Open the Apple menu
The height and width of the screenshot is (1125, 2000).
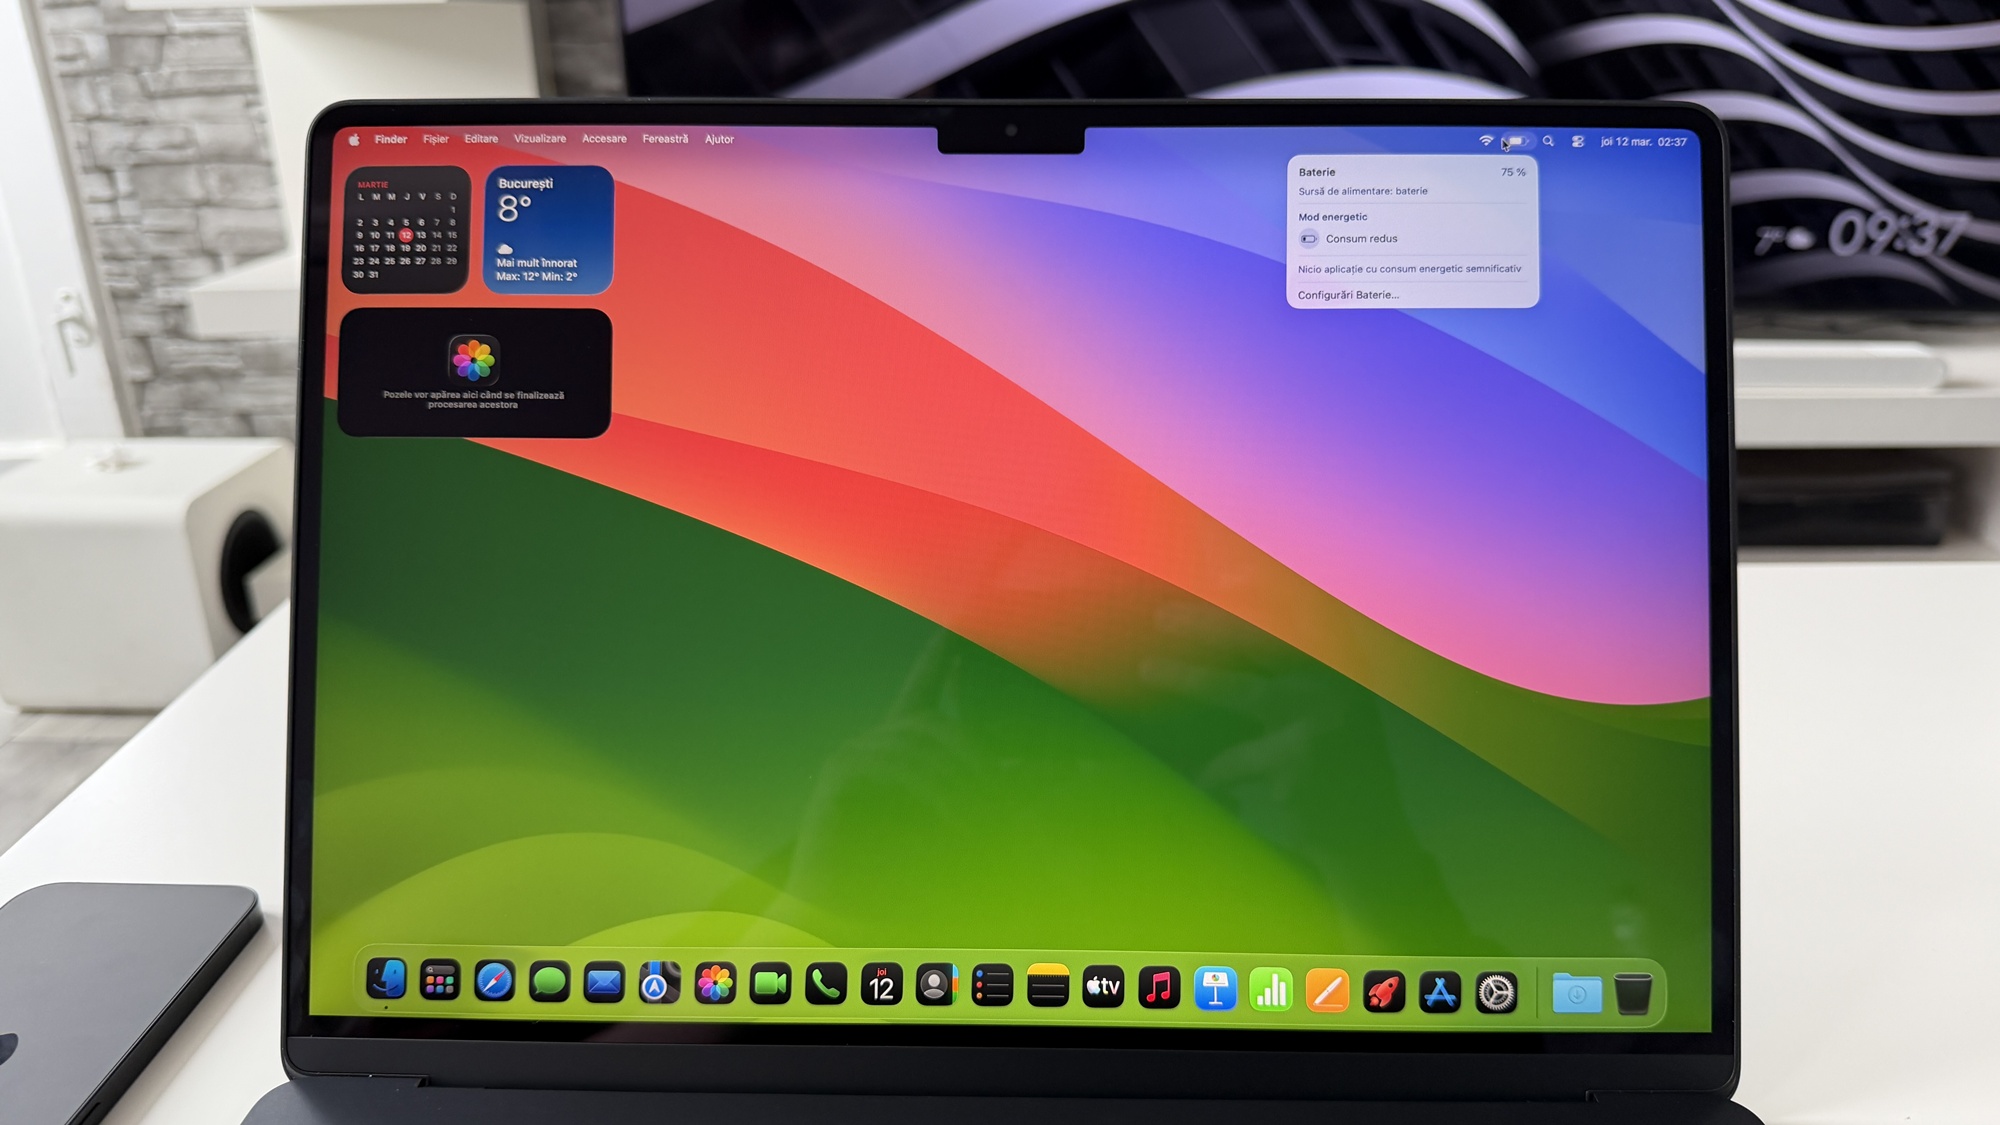pyautogui.click(x=354, y=140)
